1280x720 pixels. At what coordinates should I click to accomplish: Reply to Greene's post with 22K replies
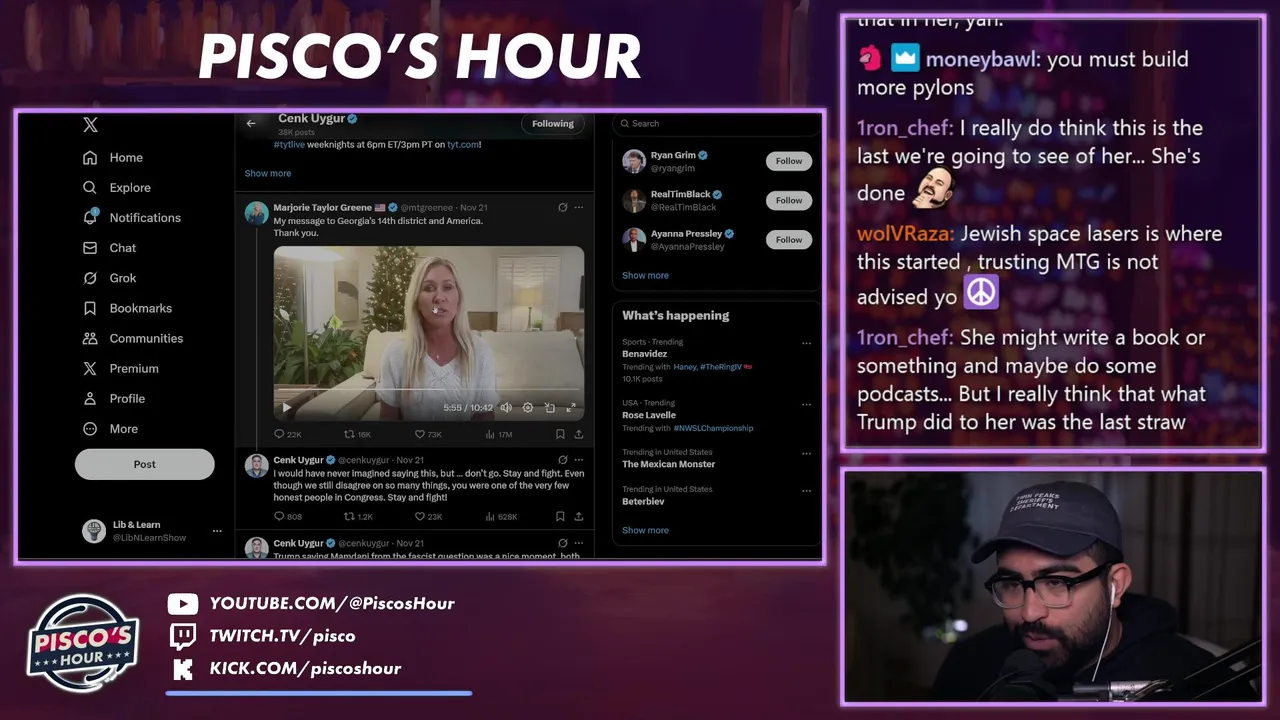point(287,434)
